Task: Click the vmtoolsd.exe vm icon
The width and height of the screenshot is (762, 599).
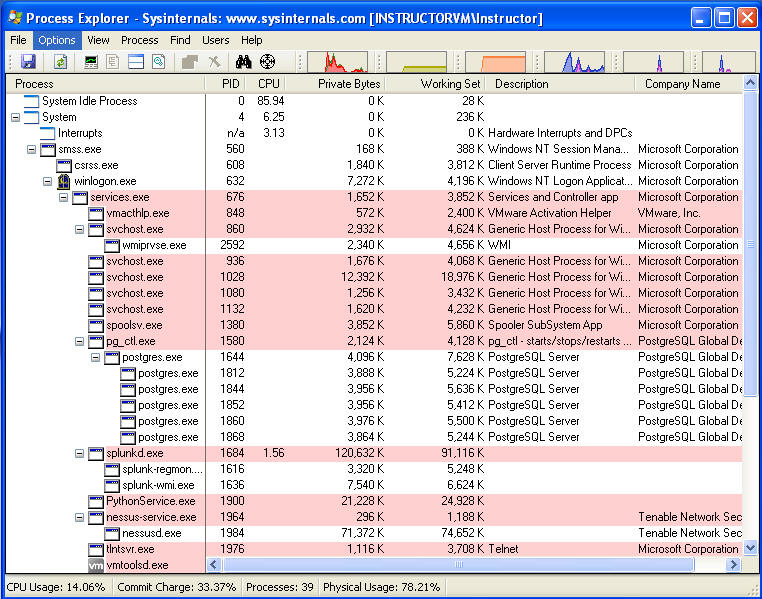Action: point(96,565)
